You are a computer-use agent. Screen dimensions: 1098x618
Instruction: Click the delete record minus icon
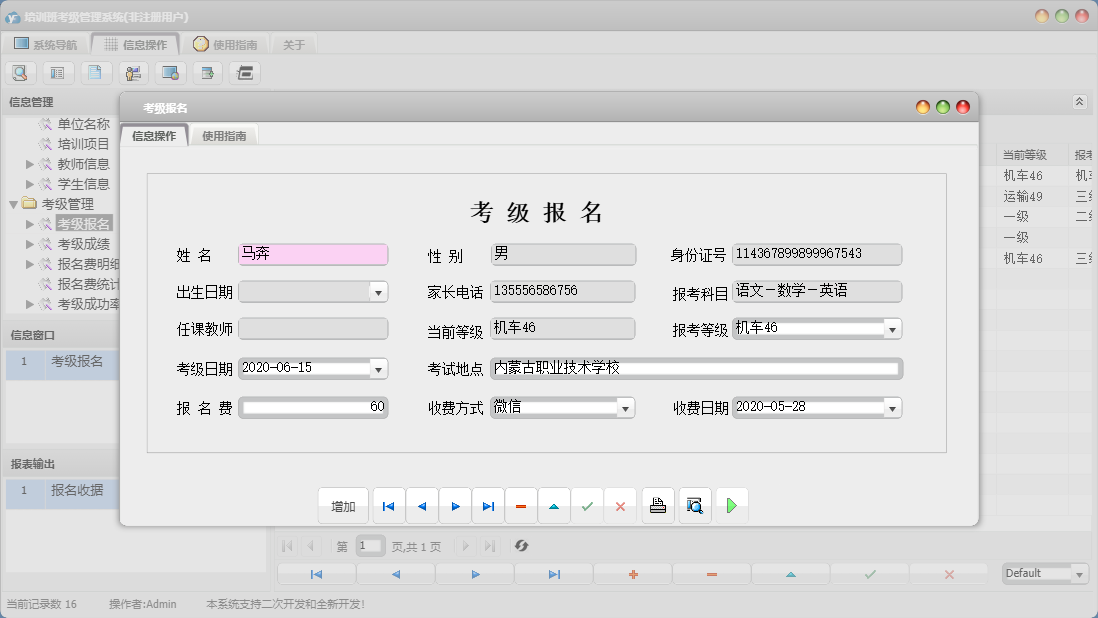coord(520,505)
